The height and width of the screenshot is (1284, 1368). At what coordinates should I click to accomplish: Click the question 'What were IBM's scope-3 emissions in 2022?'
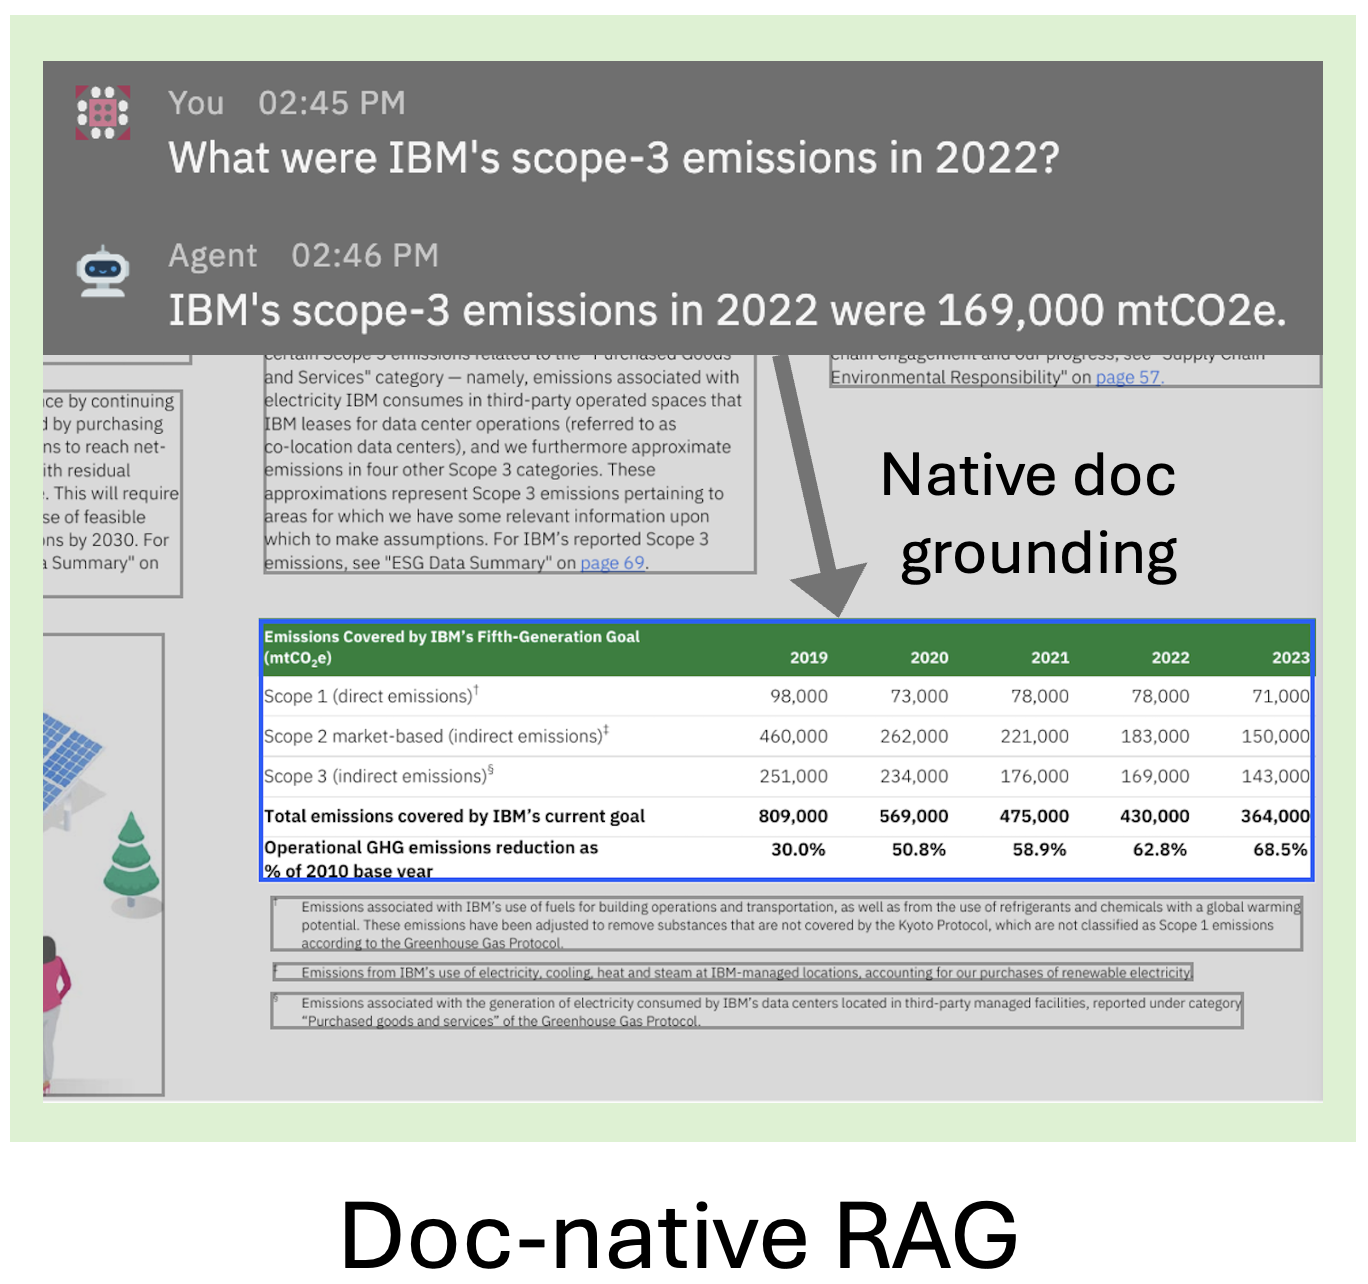tap(613, 158)
